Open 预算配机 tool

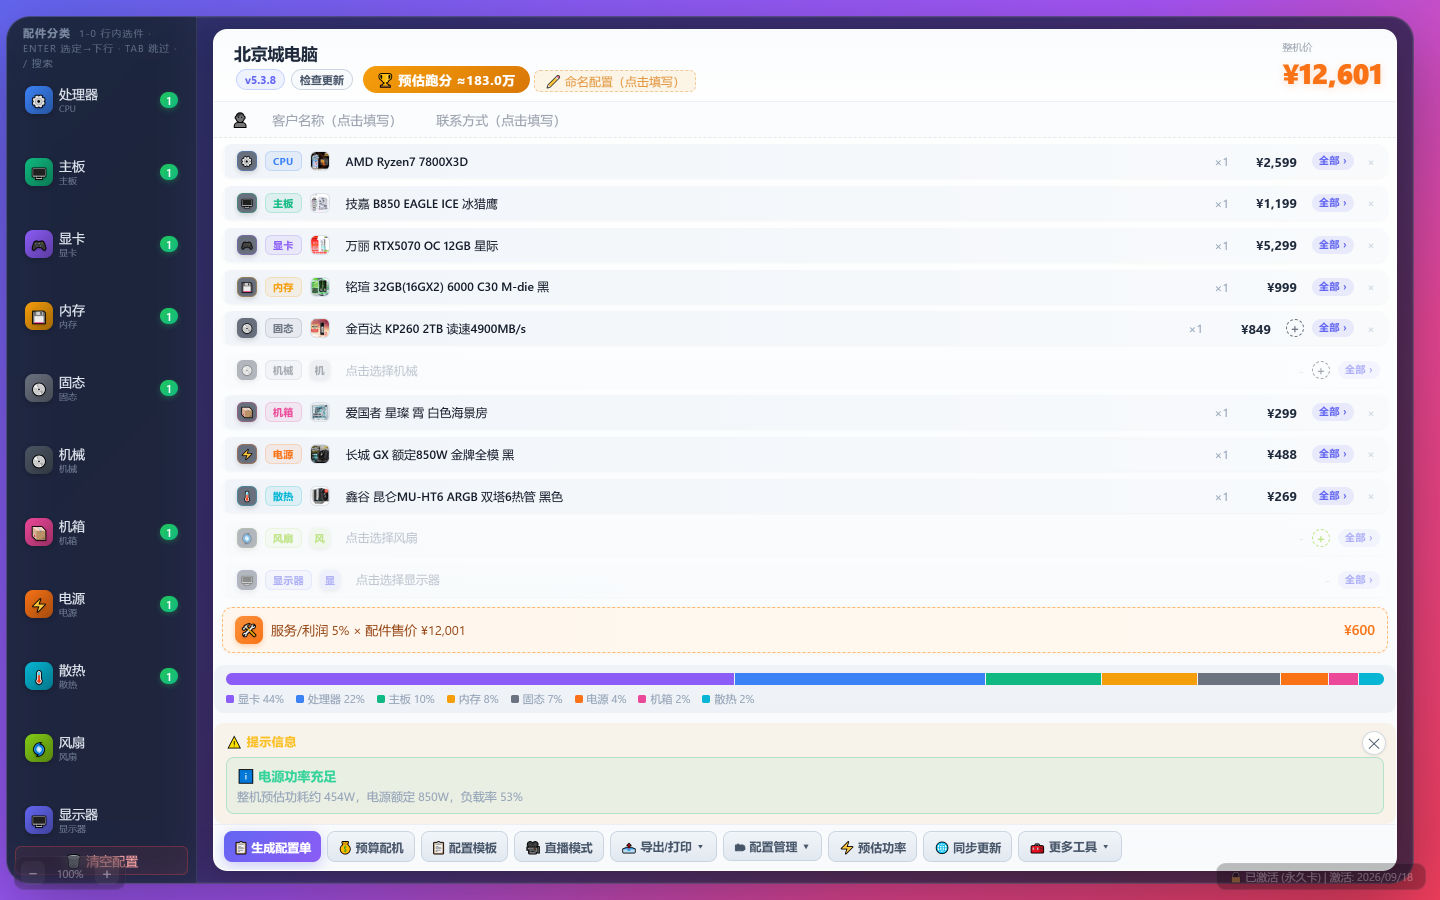click(371, 847)
